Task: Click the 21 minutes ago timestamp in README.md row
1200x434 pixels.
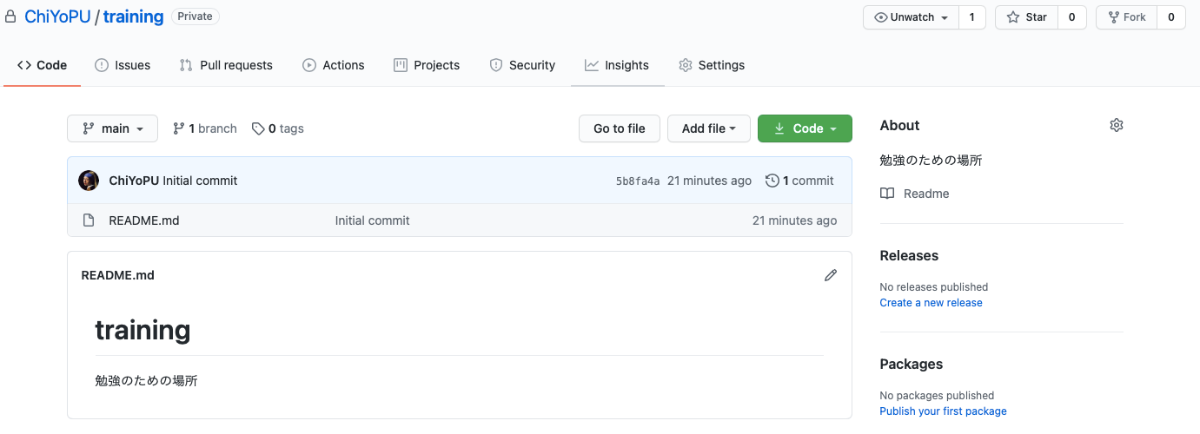Action: pyautogui.click(x=794, y=220)
